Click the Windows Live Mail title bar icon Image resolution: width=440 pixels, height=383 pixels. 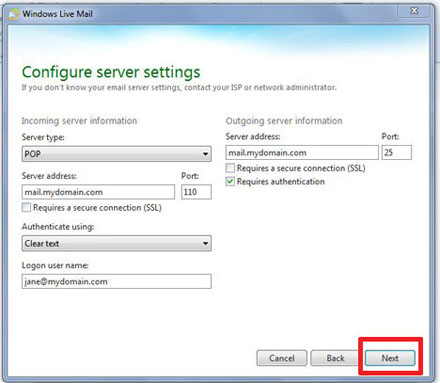coord(14,14)
